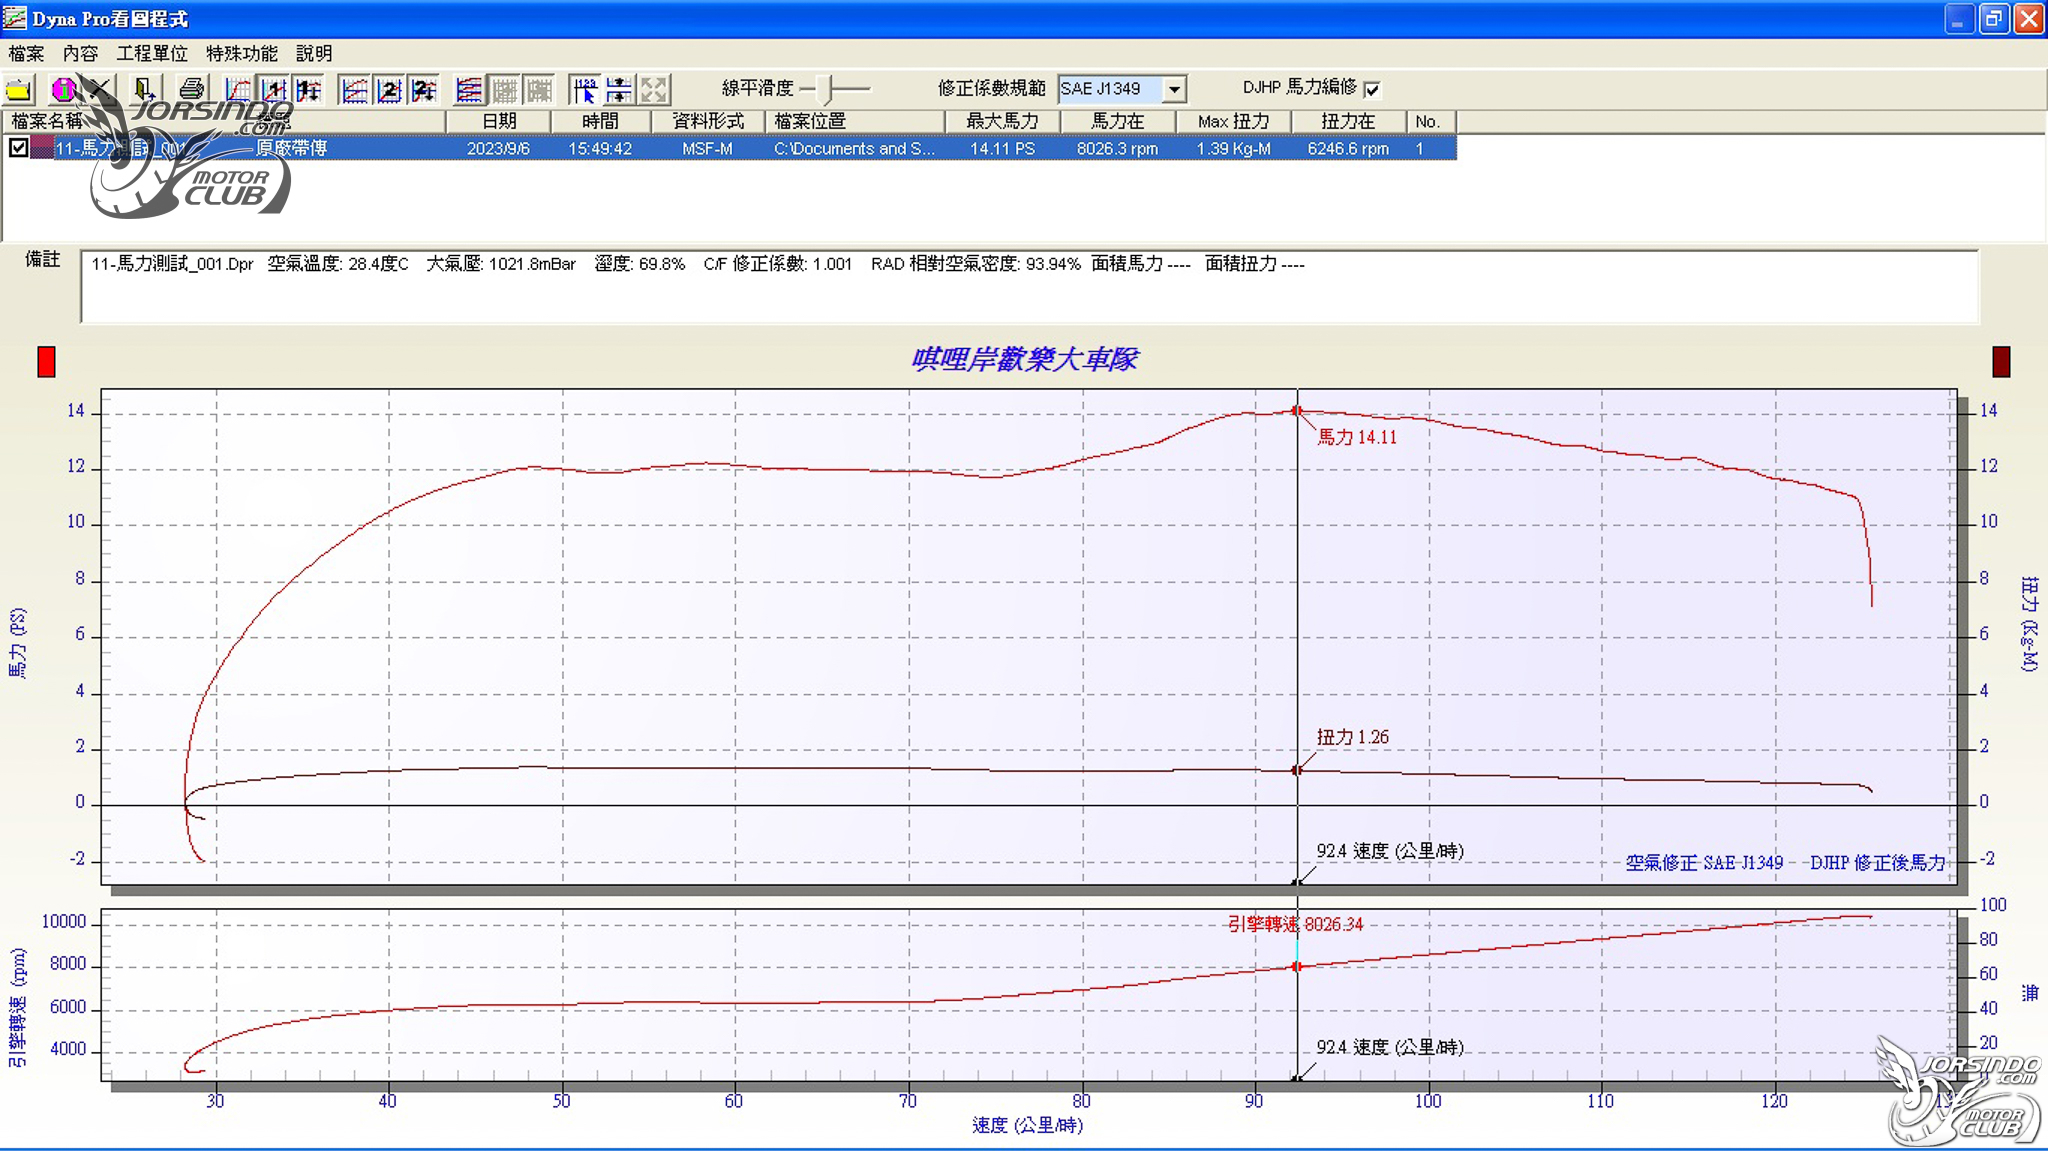Click the exit door toolbar icon
2048x1151 pixels.
pos(144,90)
